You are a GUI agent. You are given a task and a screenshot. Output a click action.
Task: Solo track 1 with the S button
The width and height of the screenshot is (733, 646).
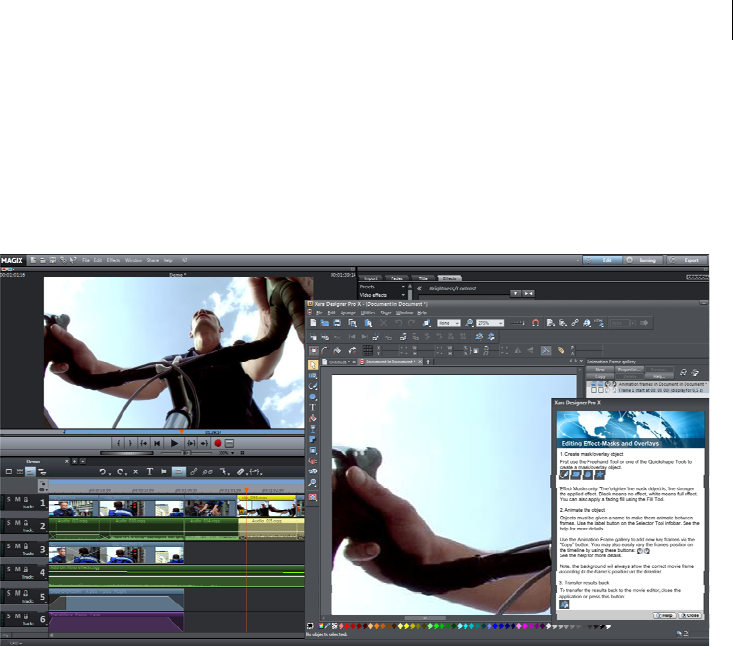pos(8,499)
